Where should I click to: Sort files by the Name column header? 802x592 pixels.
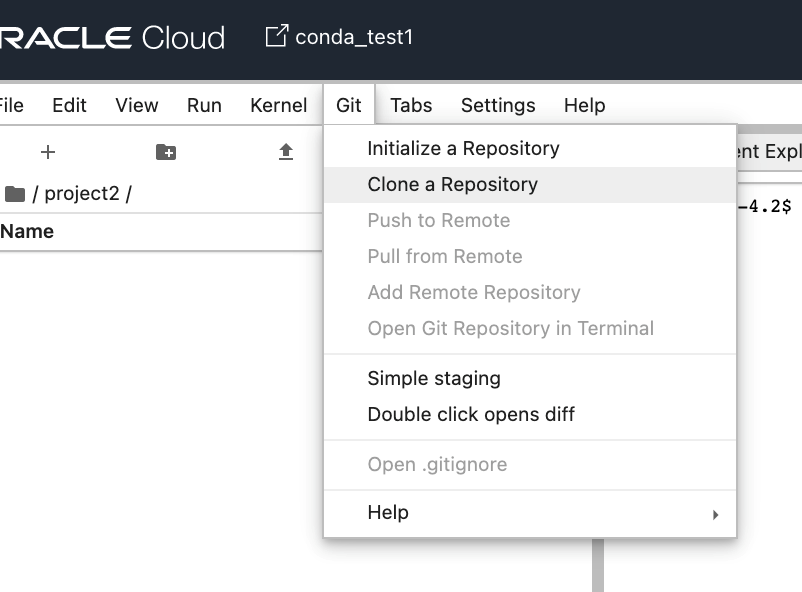[x=27, y=231]
